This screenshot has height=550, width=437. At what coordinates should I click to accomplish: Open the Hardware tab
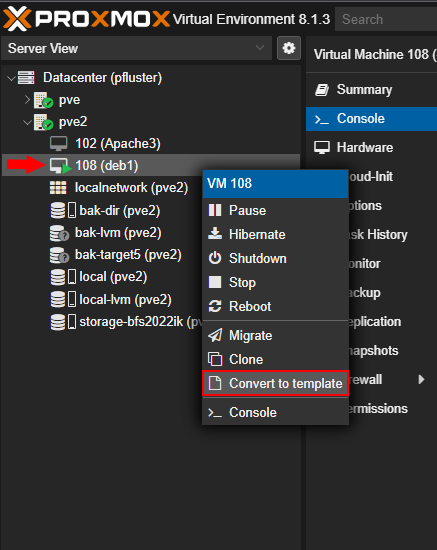pyautogui.click(x=371, y=148)
